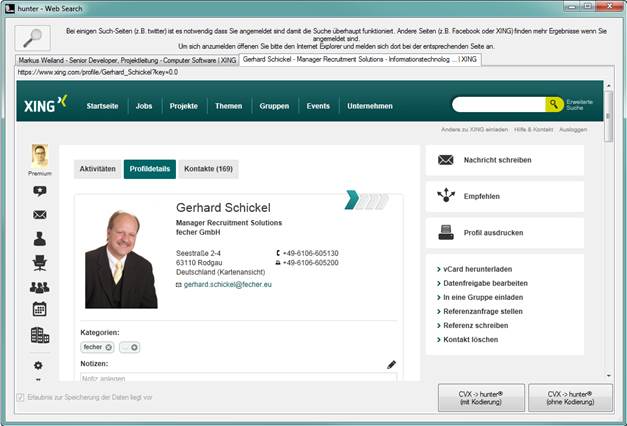Open the messages envelope icon in sidebar
Image resolution: width=627 pixels, height=426 pixels.
pos(40,214)
